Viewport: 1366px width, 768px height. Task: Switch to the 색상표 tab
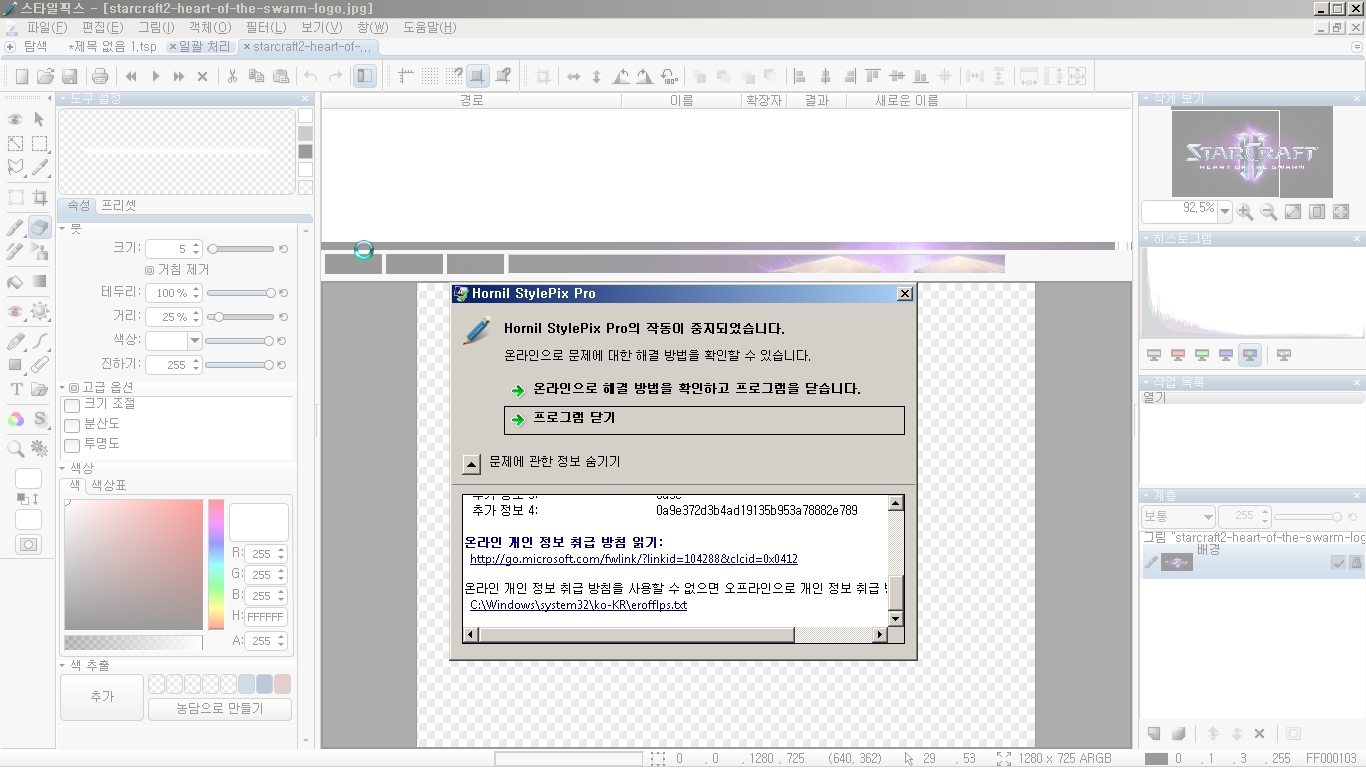(109, 485)
